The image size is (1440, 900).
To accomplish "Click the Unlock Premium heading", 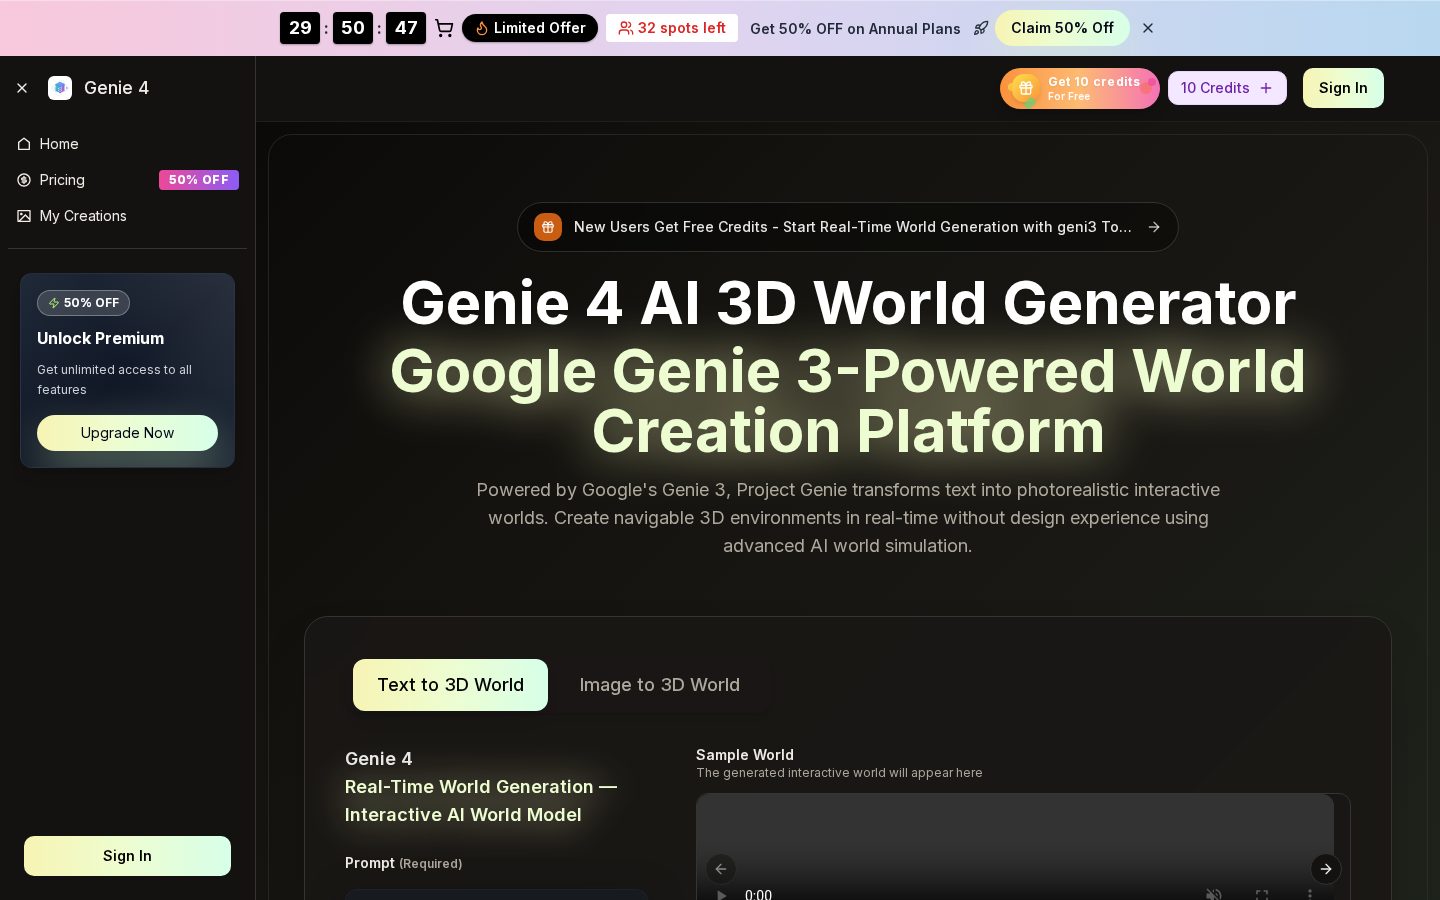I will click(x=100, y=338).
